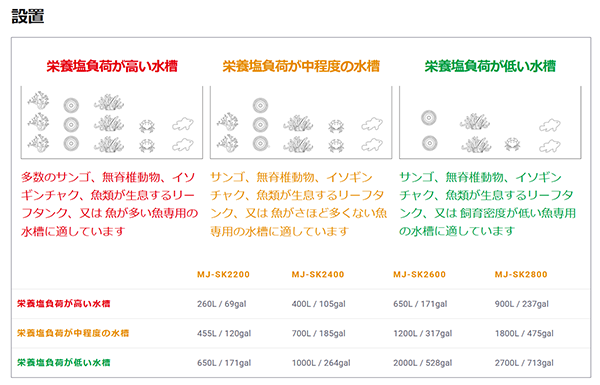Click the red high nutrient load tank heading
This screenshot has width=600, height=385.
[112, 66]
